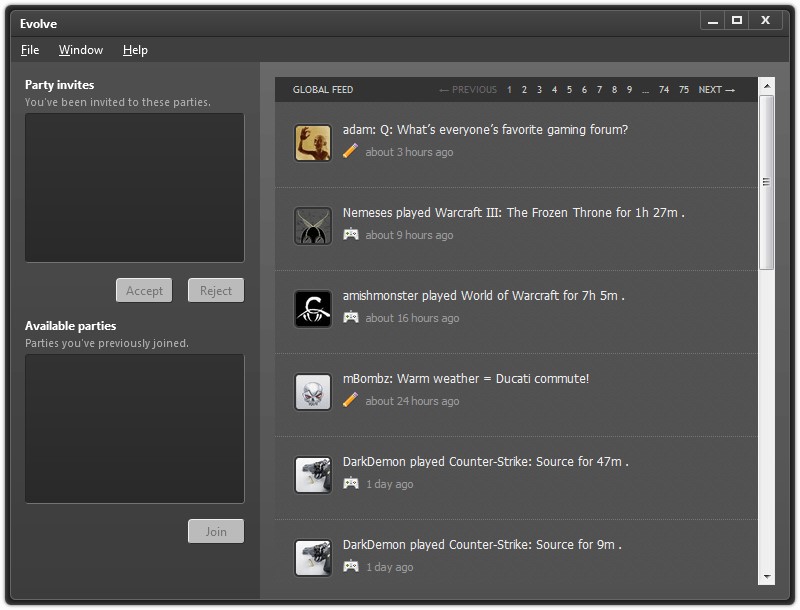
Task: Click the gamepad icon under Nemeses' activity
Action: tap(351, 235)
